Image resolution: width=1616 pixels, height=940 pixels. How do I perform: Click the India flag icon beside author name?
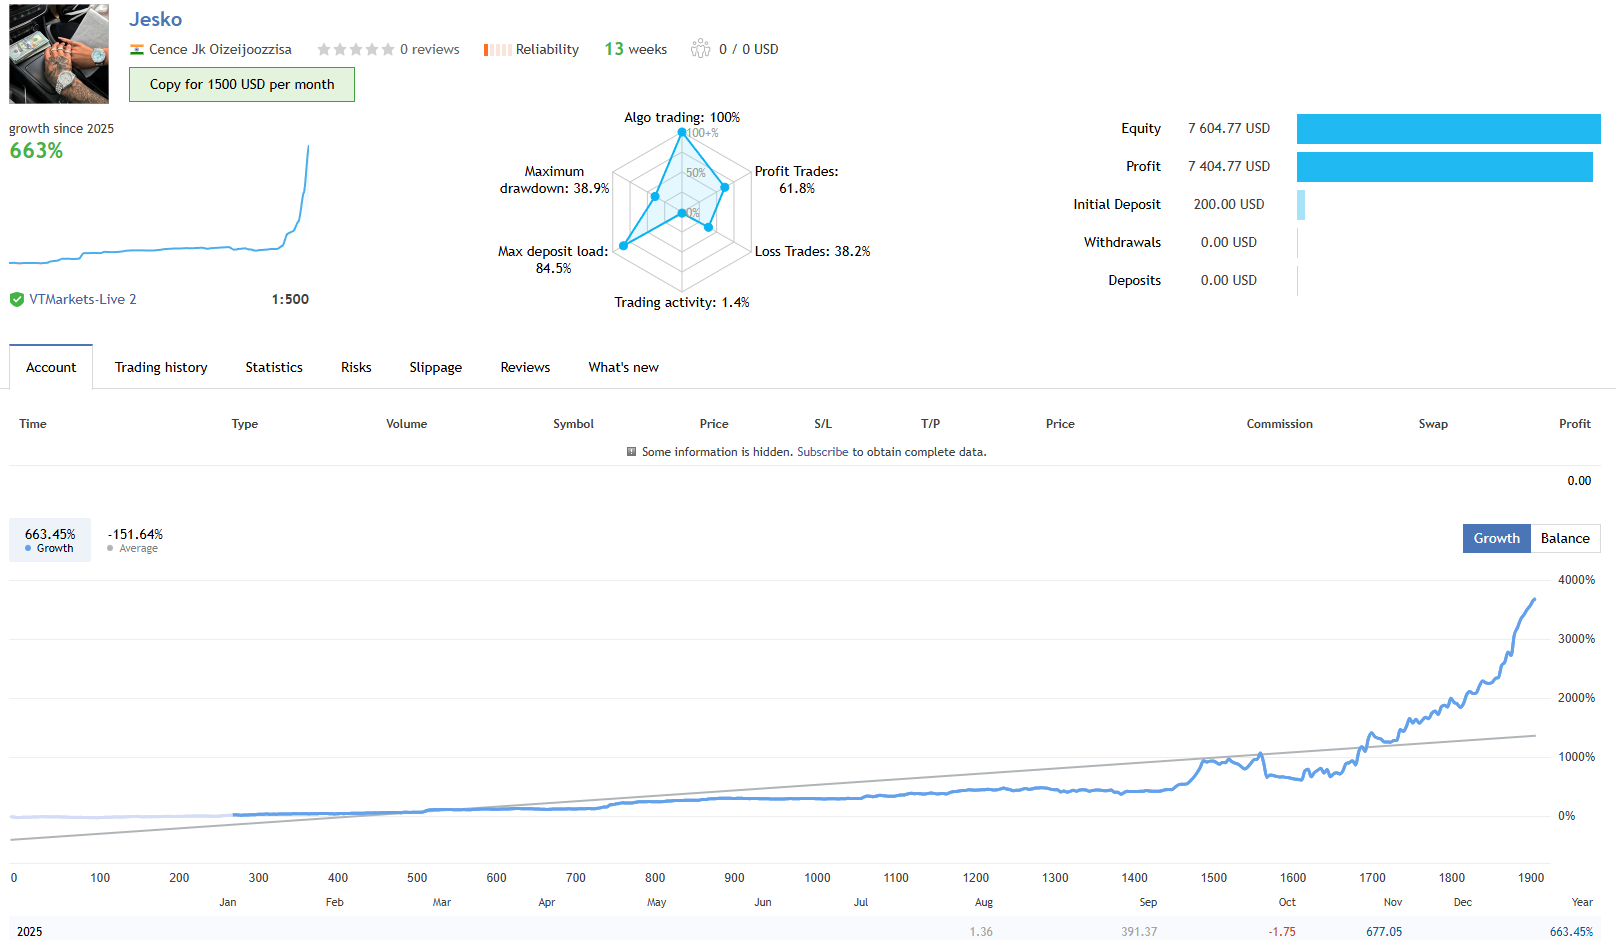coord(137,50)
